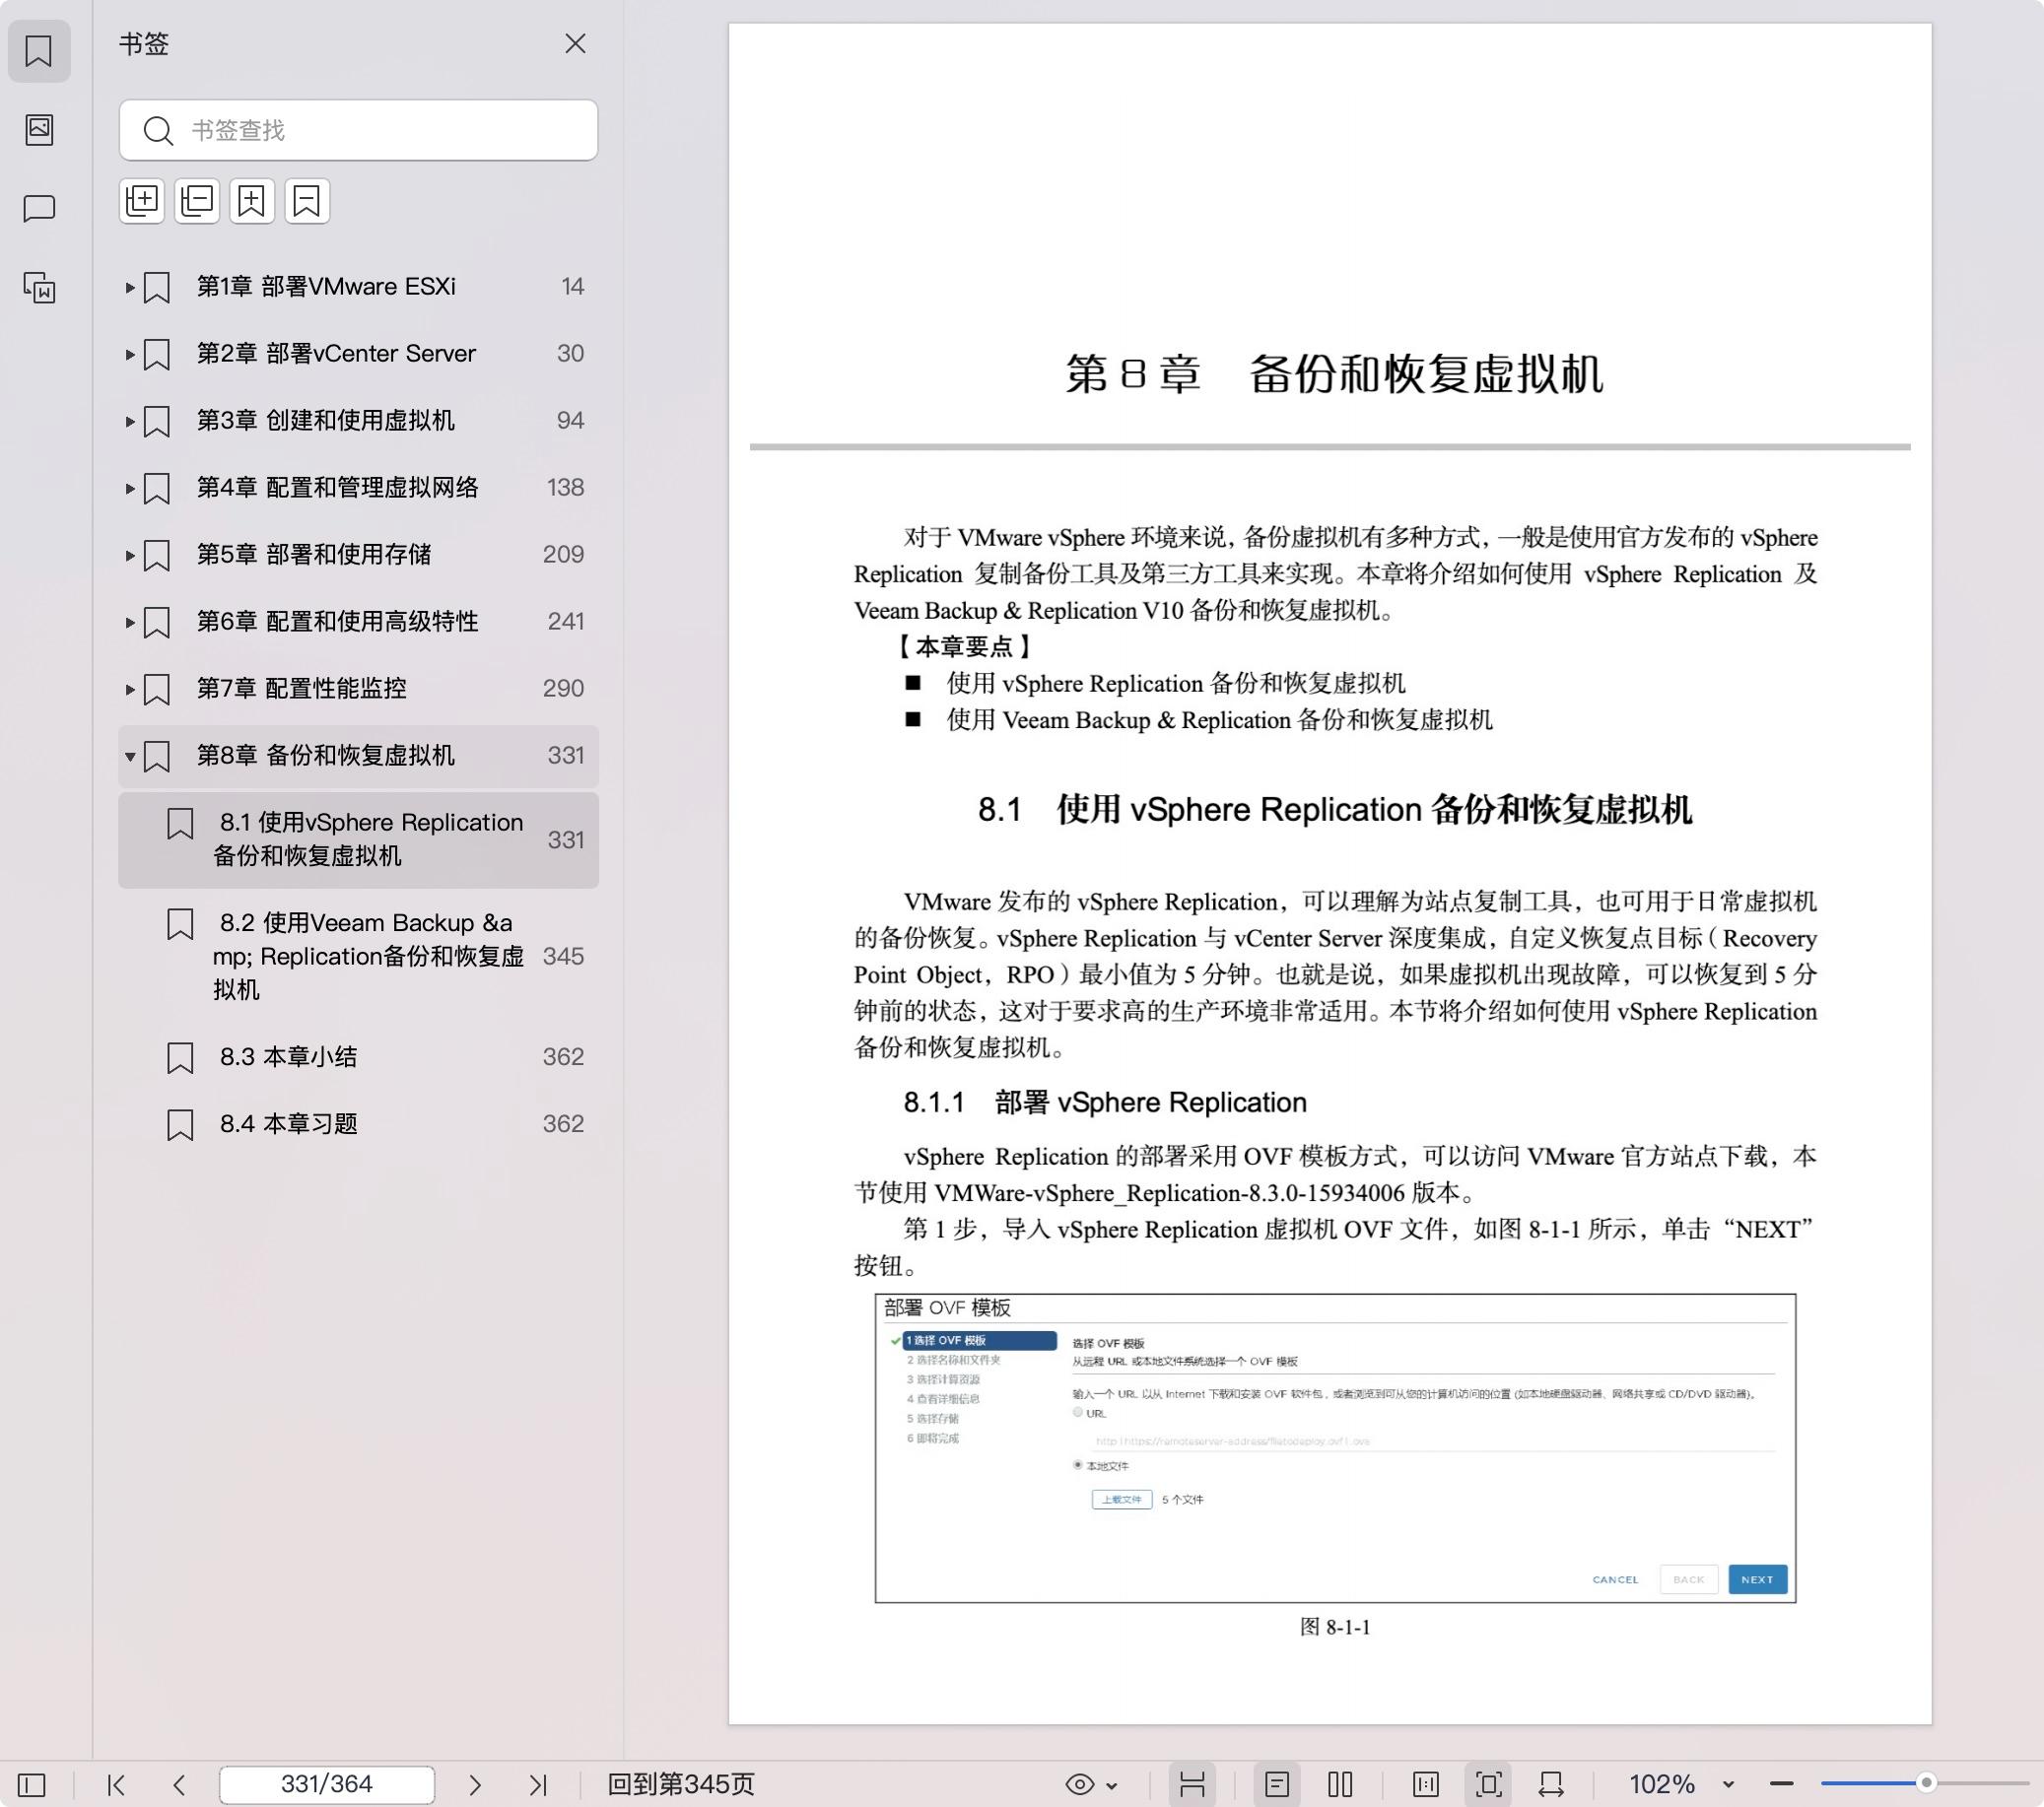Adjust the zoom slider handle
This screenshot has width=2044, height=1807.
click(1926, 1783)
